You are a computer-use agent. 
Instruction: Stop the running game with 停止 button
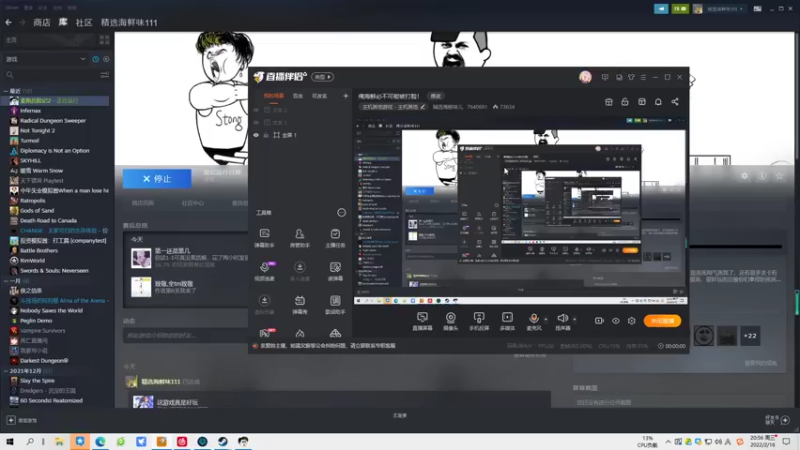pos(157,179)
